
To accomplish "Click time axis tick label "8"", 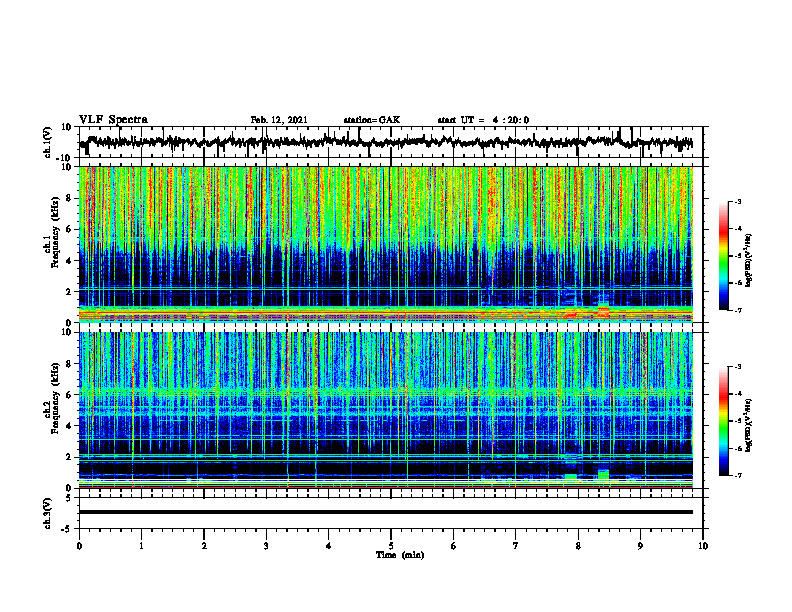I will (578, 546).
